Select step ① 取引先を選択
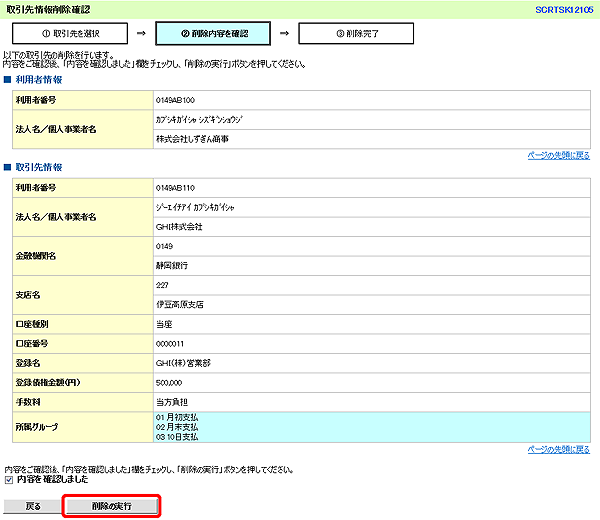 click(x=70, y=34)
